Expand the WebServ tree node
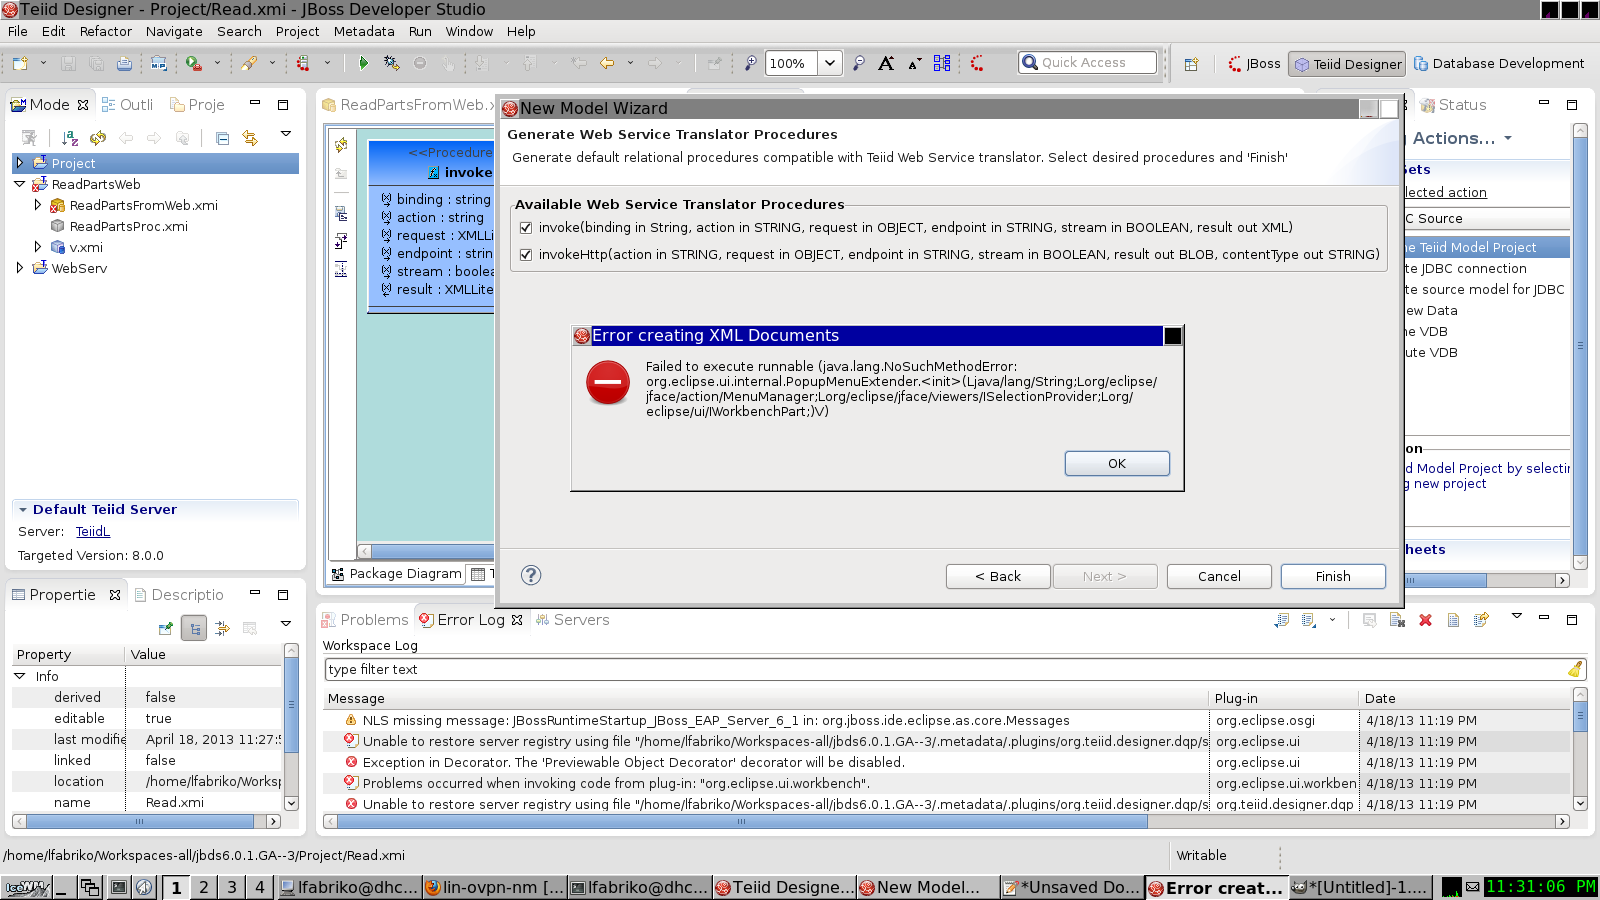Screen dimensions: 1600x900 [19, 268]
